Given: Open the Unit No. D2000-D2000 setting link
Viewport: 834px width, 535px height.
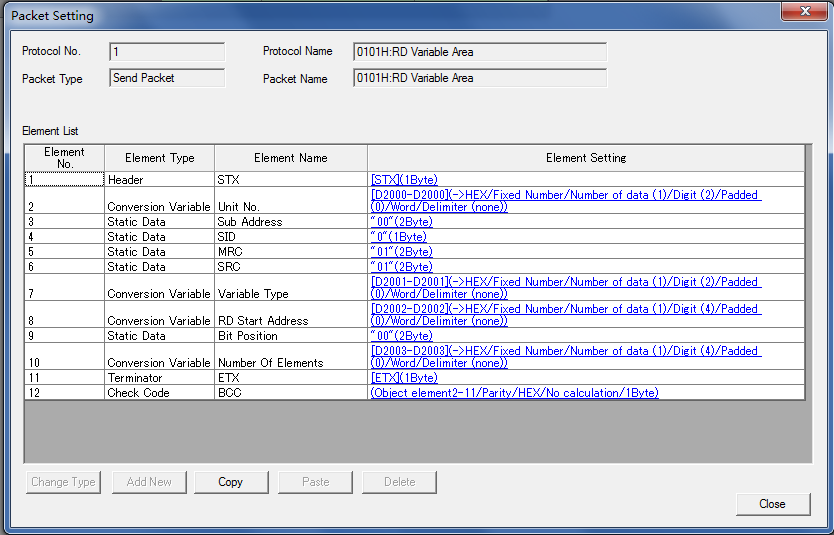Looking at the screenshot, I should point(565,195).
